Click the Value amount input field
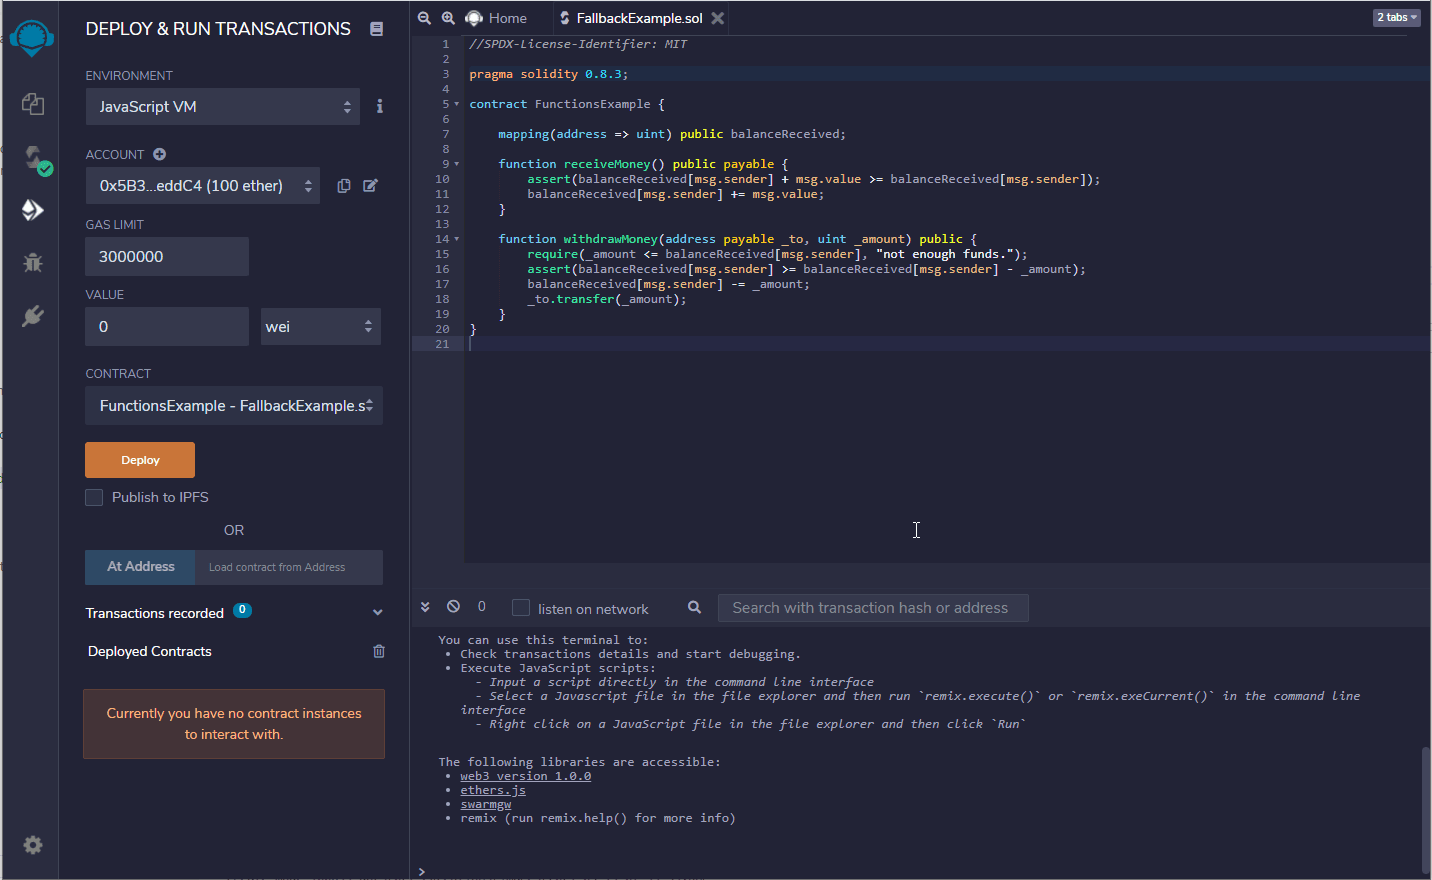Viewport: 1432px width, 880px height. (167, 326)
